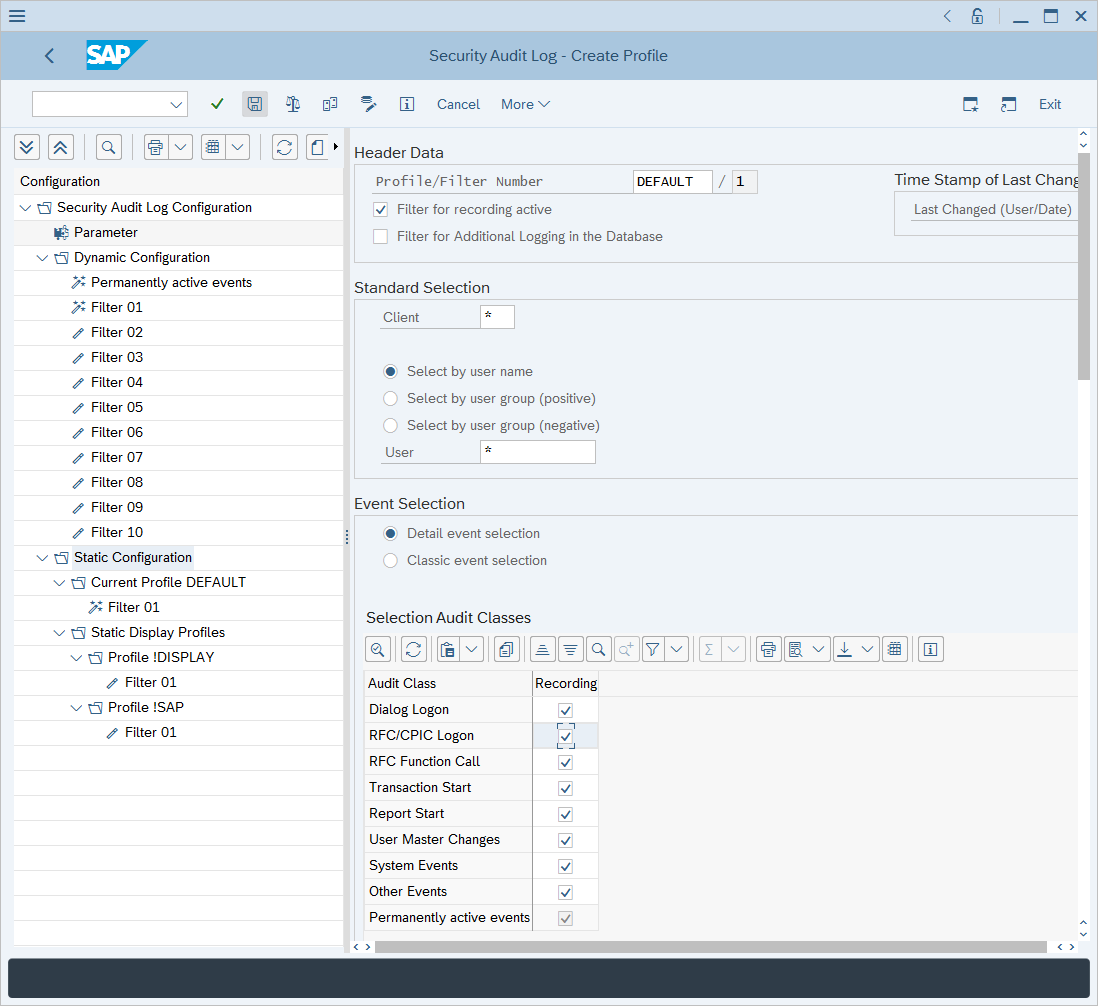Click the Cancel button
The height and width of the screenshot is (1006, 1098).
[458, 104]
